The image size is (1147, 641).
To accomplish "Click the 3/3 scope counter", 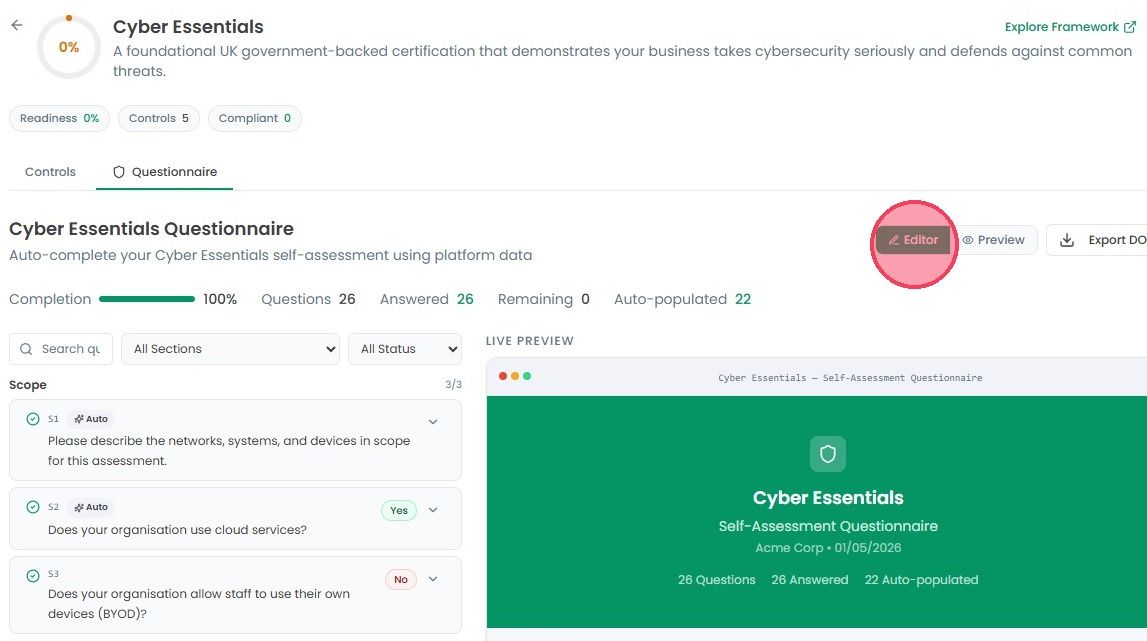I will (454, 384).
